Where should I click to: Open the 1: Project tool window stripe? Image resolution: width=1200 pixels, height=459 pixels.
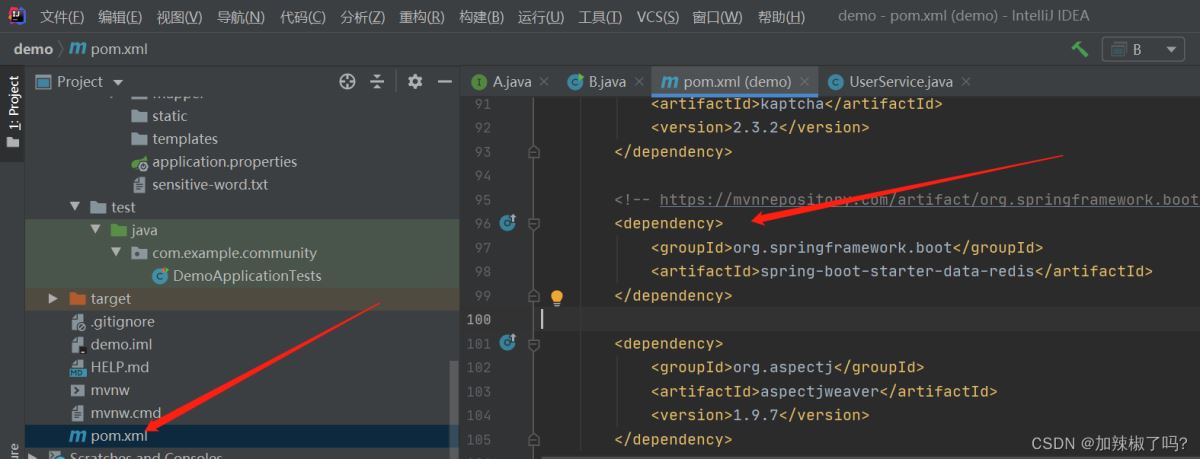pos(13,112)
